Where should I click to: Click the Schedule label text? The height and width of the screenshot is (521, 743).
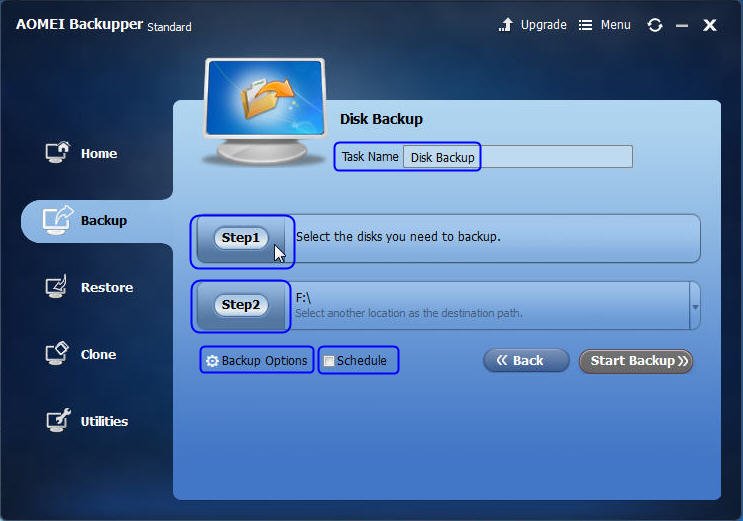pyautogui.click(x=362, y=361)
